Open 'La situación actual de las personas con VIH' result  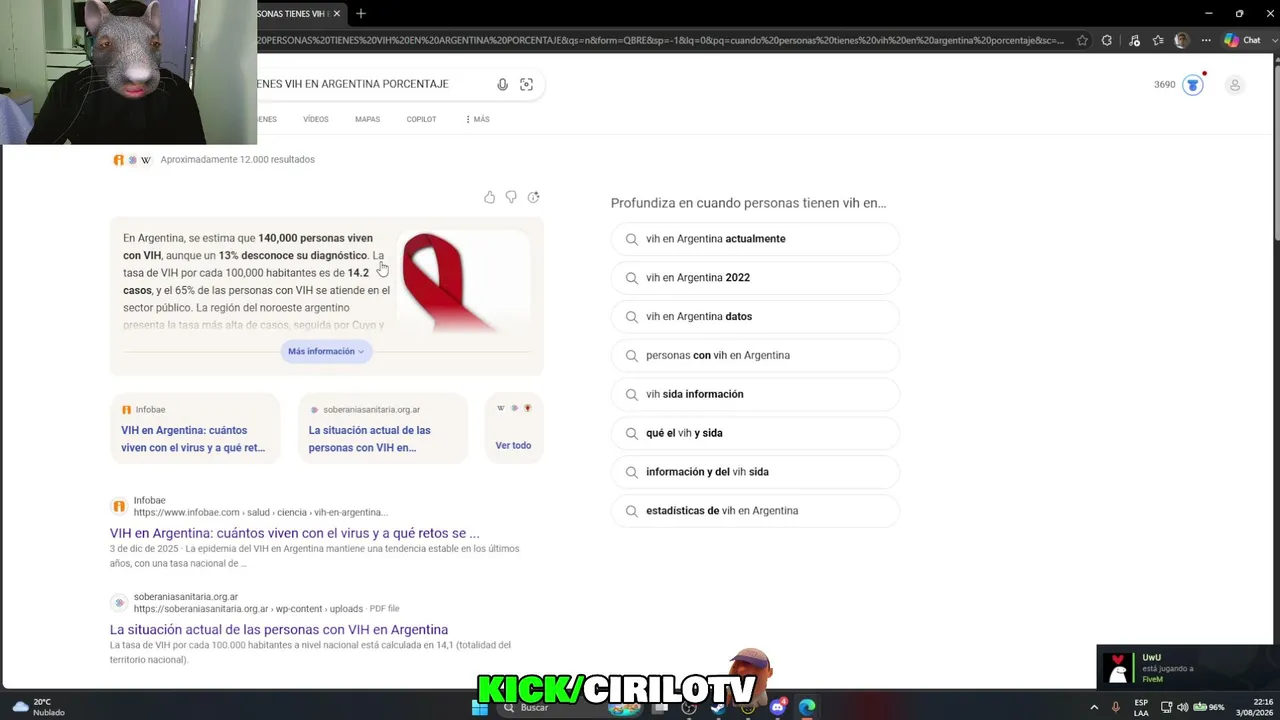pos(279,629)
